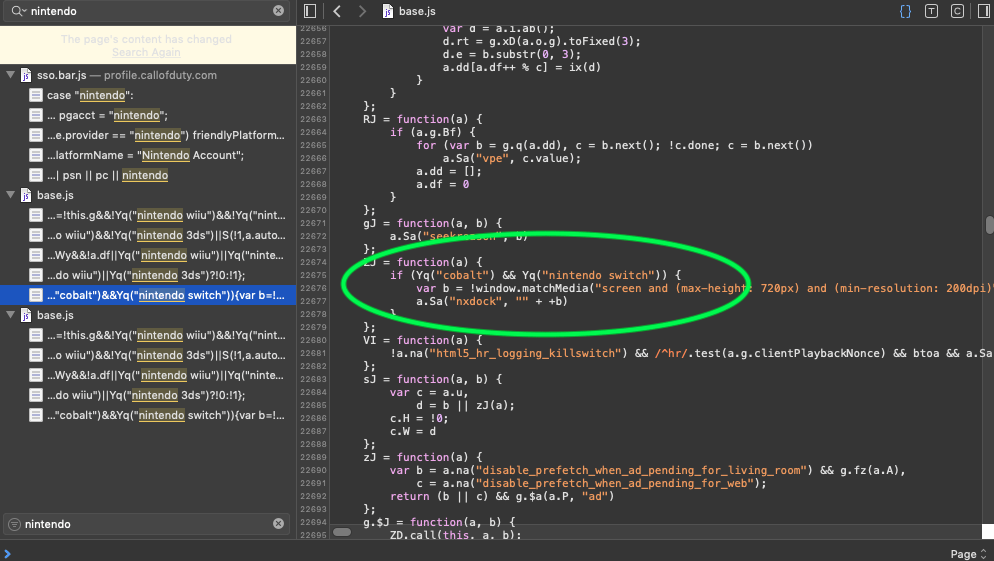
Task: Click the filter icon in bottom field
Action: pos(14,524)
